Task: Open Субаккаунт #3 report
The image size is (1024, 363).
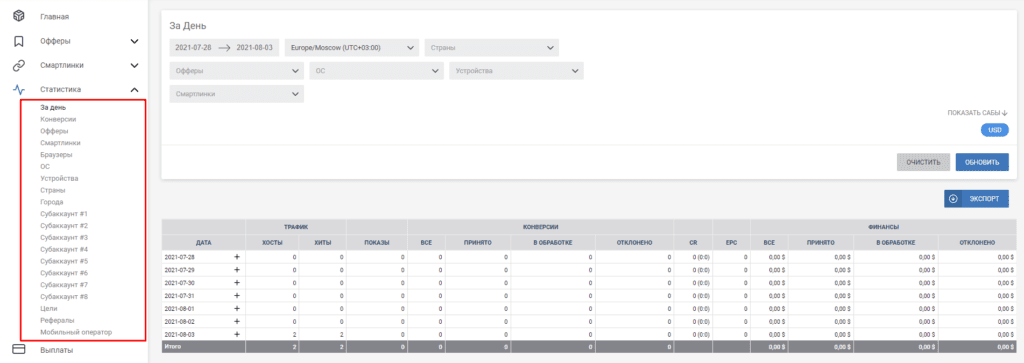Action: click(x=64, y=238)
